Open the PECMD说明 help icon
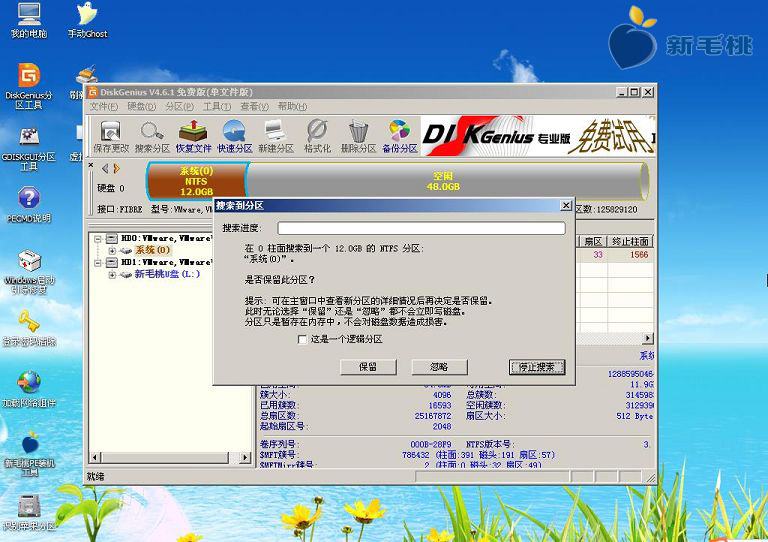 point(29,204)
